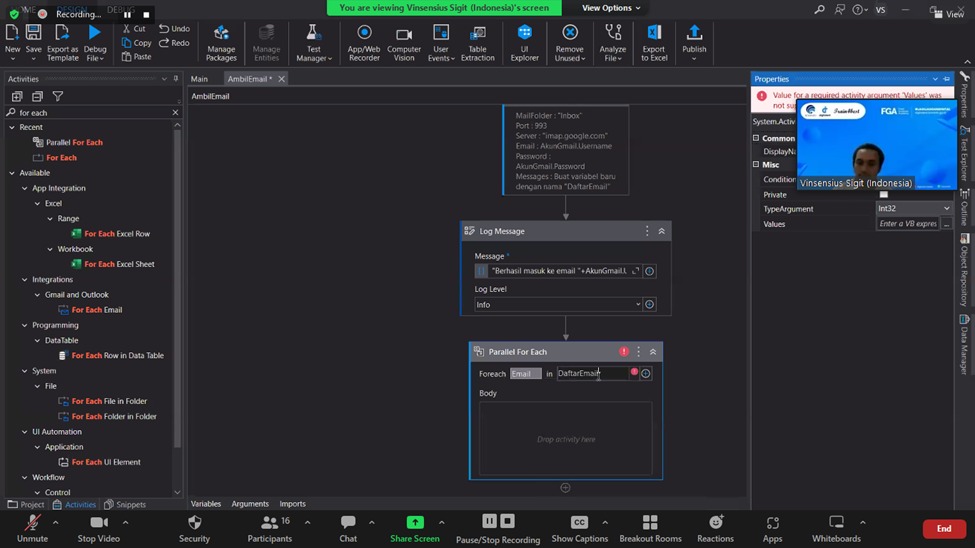Collapse the Available activities group
The width and height of the screenshot is (975, 548).
click(x=12, y=173)
